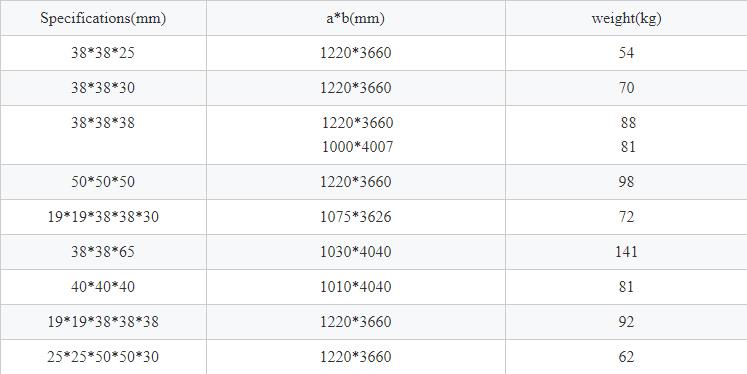Click the weight value 141

tap(626, 252)
